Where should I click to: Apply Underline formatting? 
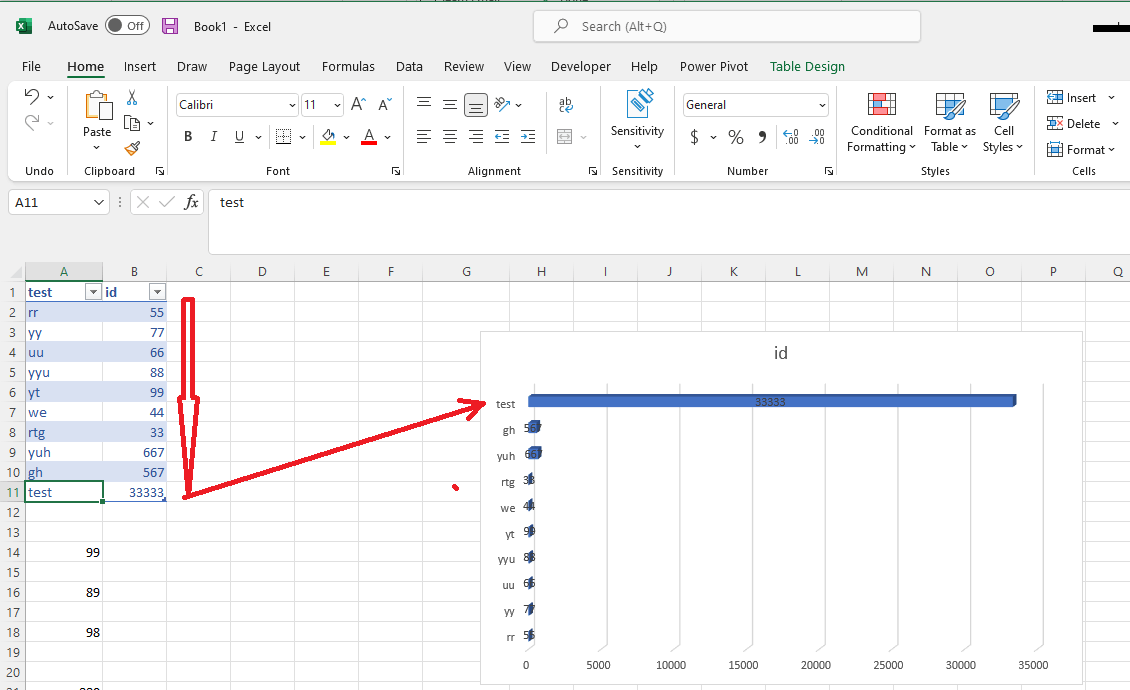[239, 136]
